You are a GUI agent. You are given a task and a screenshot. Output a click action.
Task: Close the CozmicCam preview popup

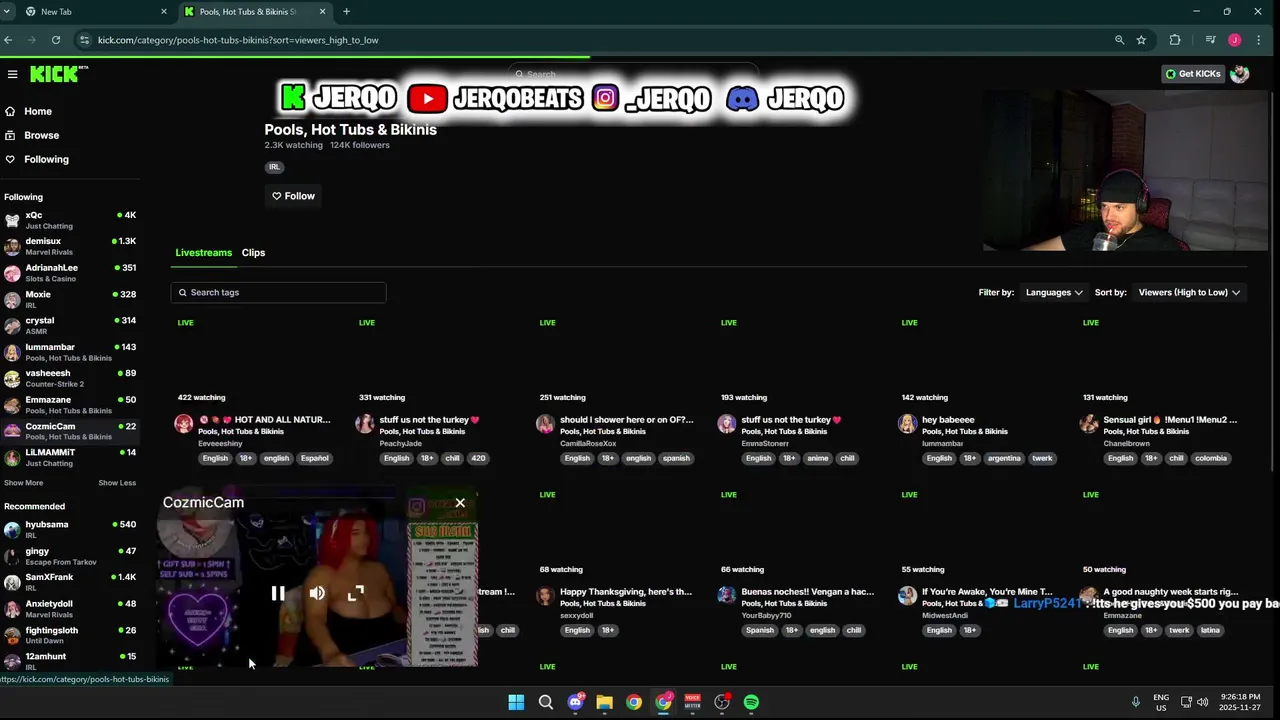pyautogui.click(x=460, y=503)
